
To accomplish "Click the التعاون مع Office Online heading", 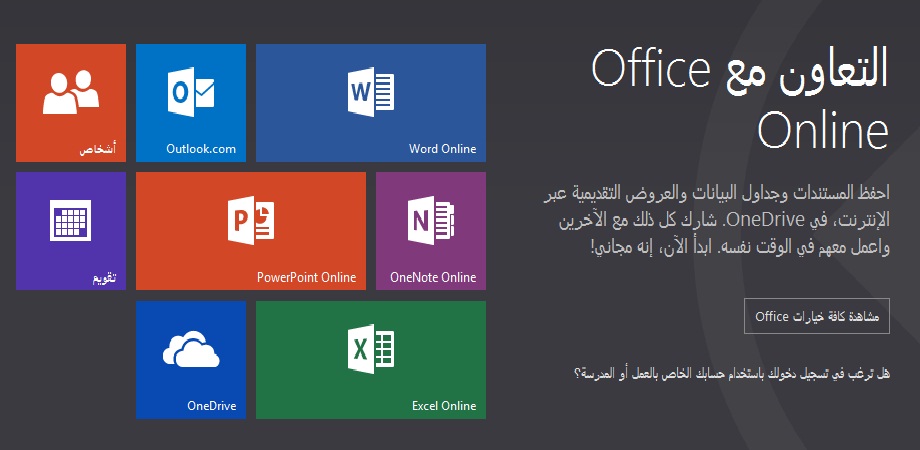I will [740, 100].
